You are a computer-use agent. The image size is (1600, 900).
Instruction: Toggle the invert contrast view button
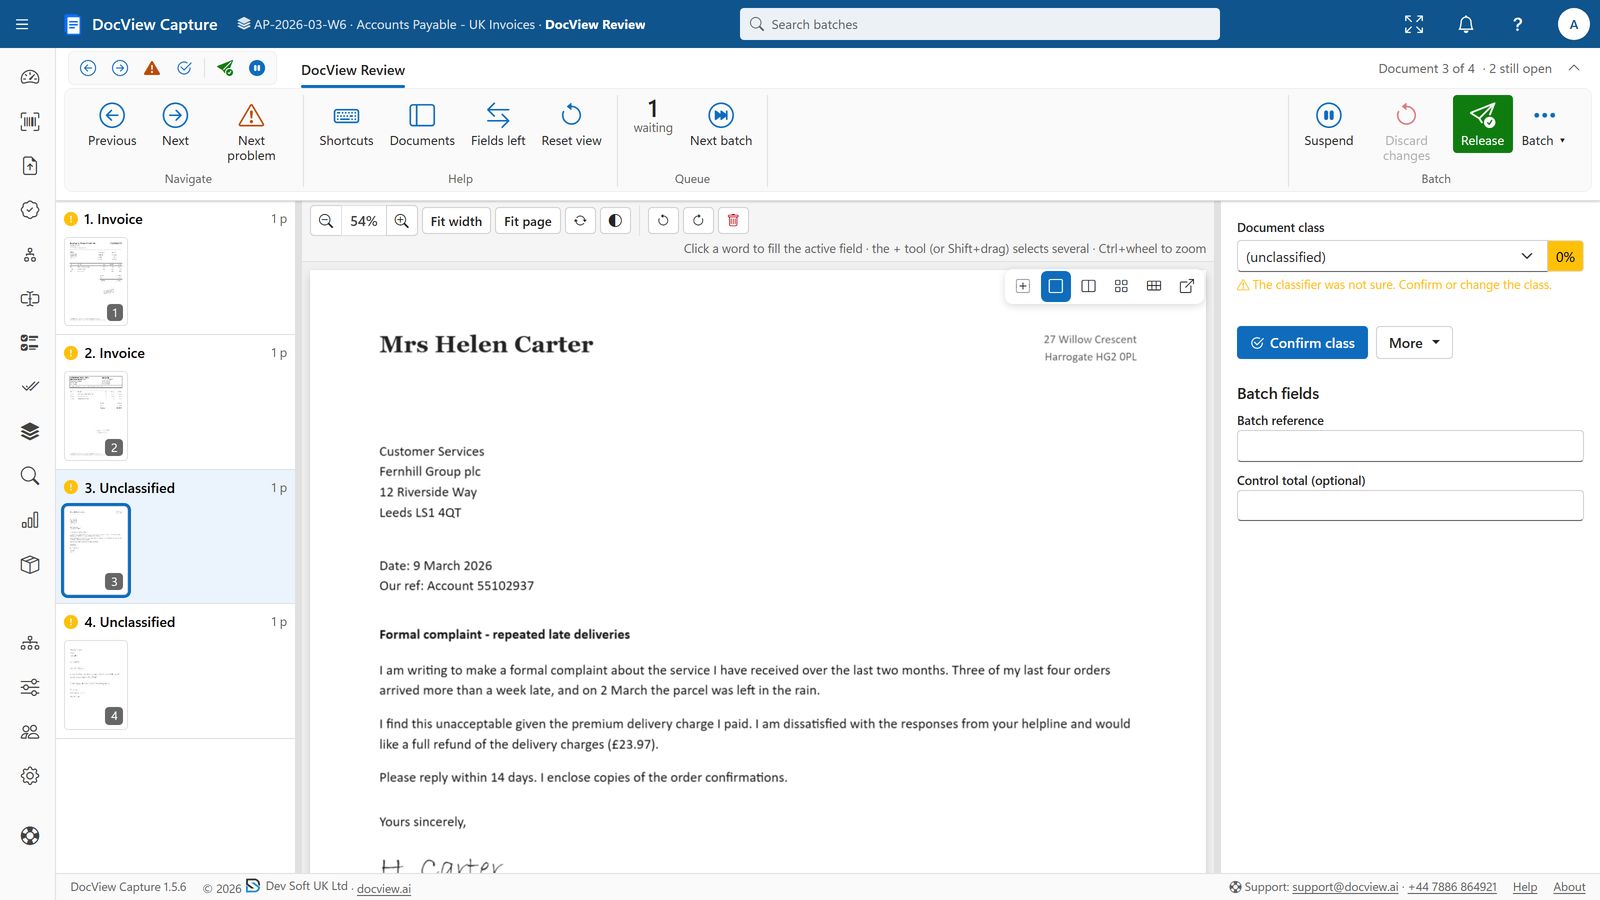coord(616,221)
